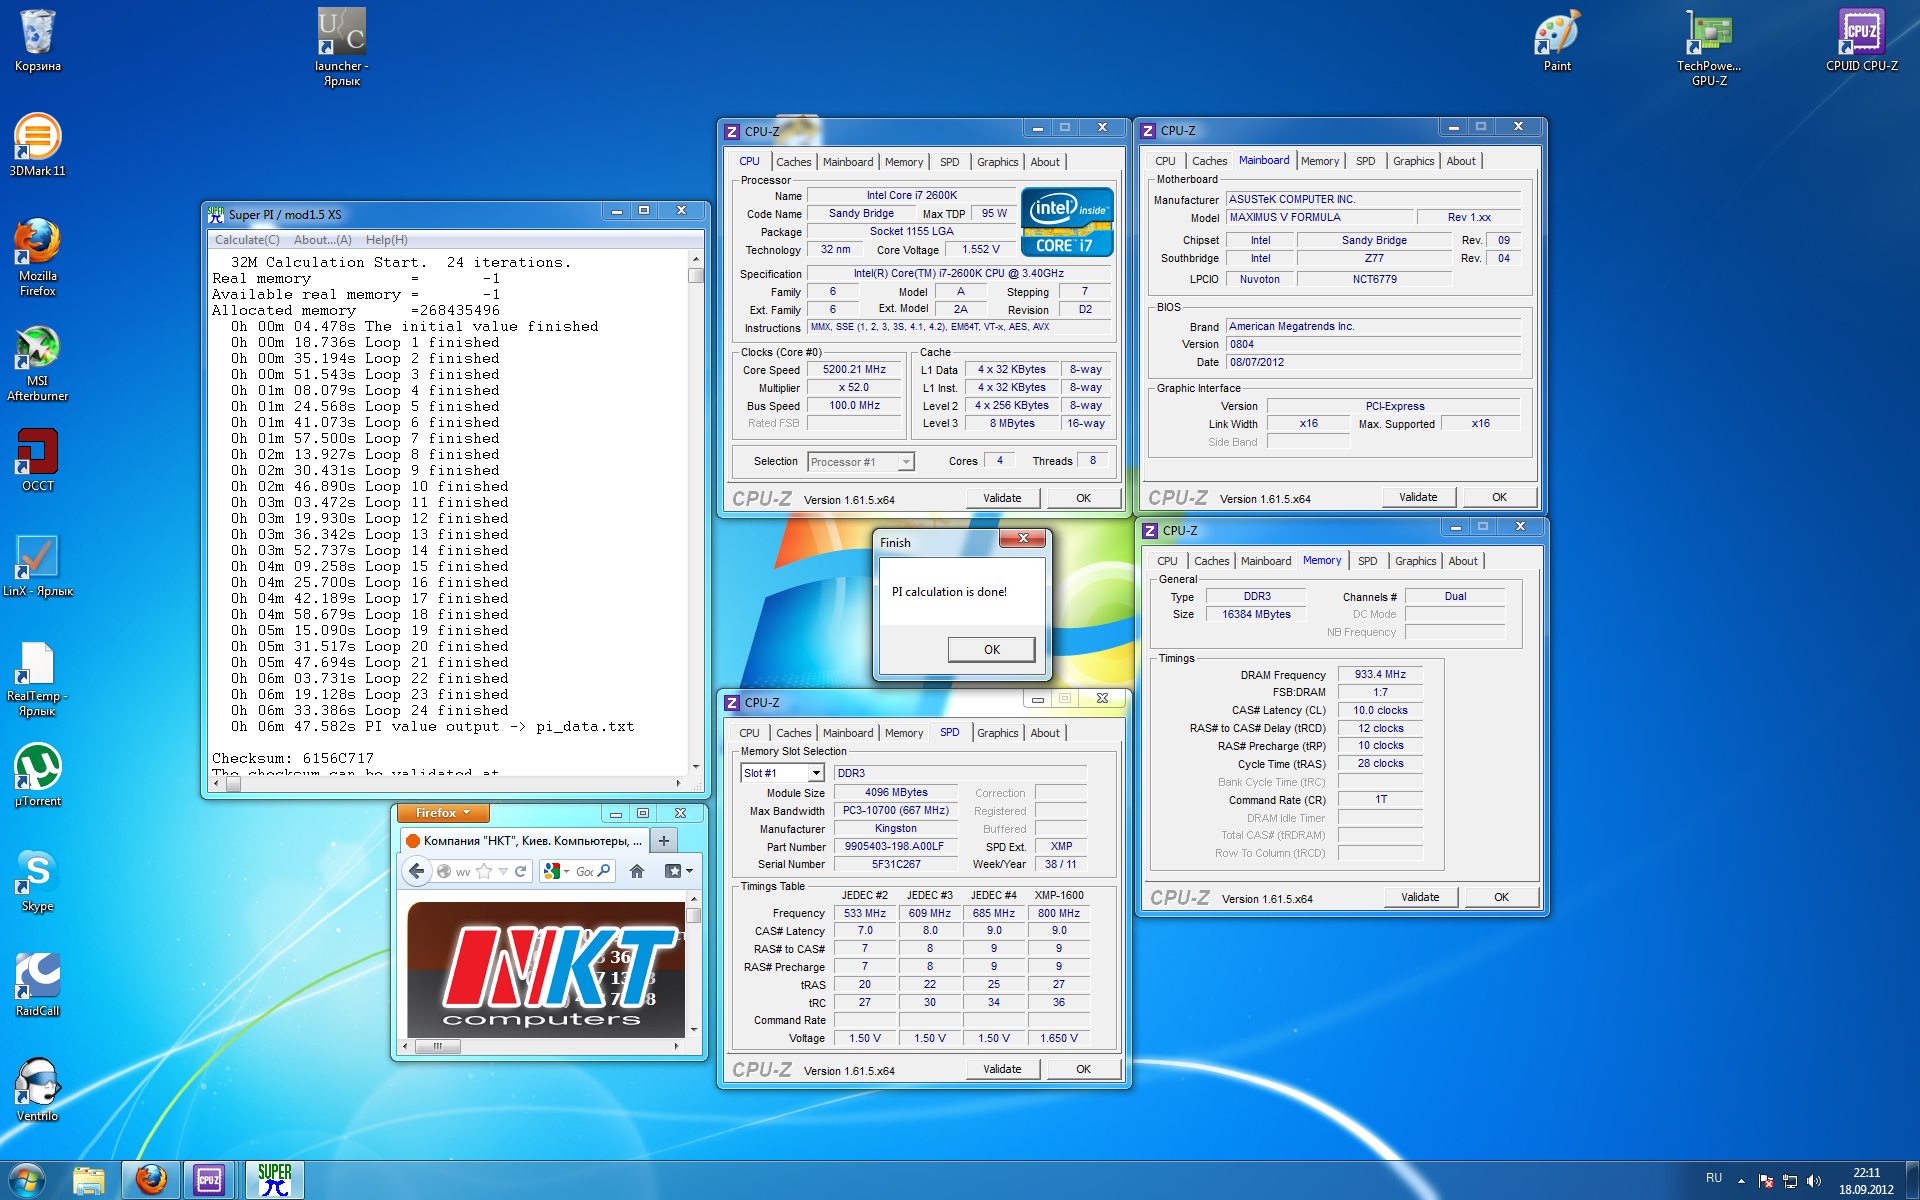Open the RealTemp desktop shortcut
1920x1200 pixels.
[37, 678]
